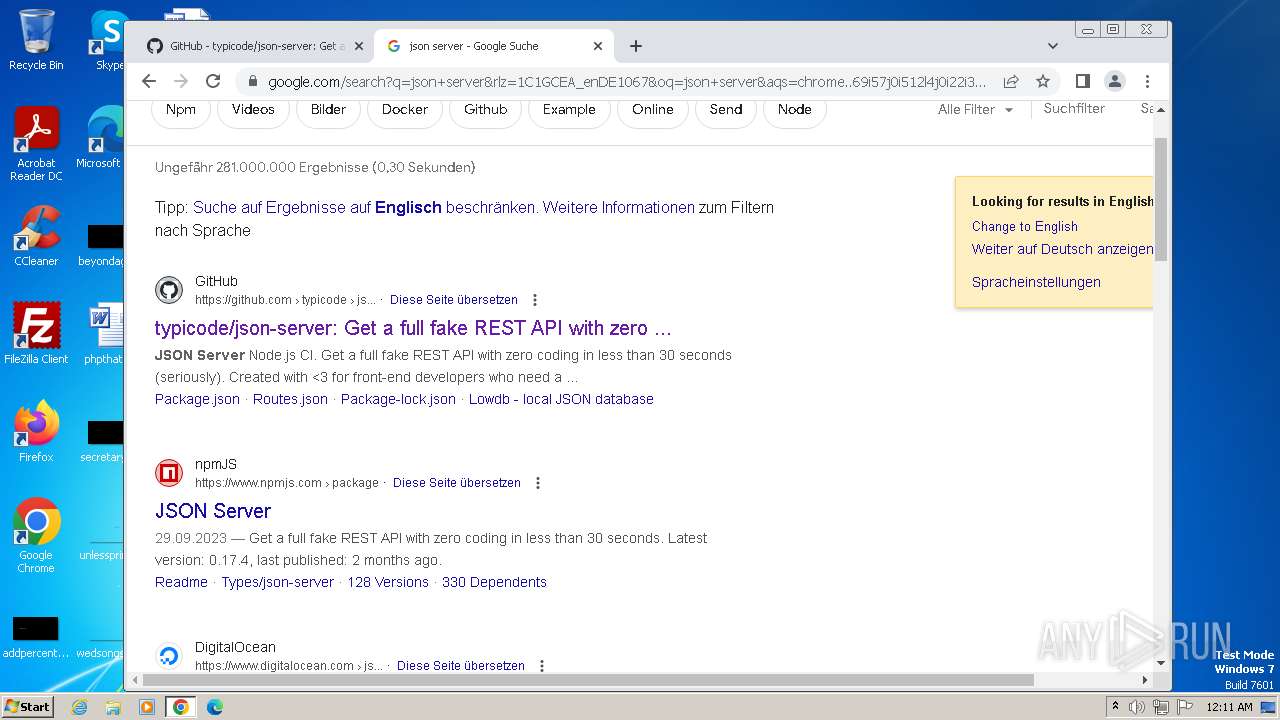
Task: Open typicode/json-server result title
Action: [x=413, y=328]
